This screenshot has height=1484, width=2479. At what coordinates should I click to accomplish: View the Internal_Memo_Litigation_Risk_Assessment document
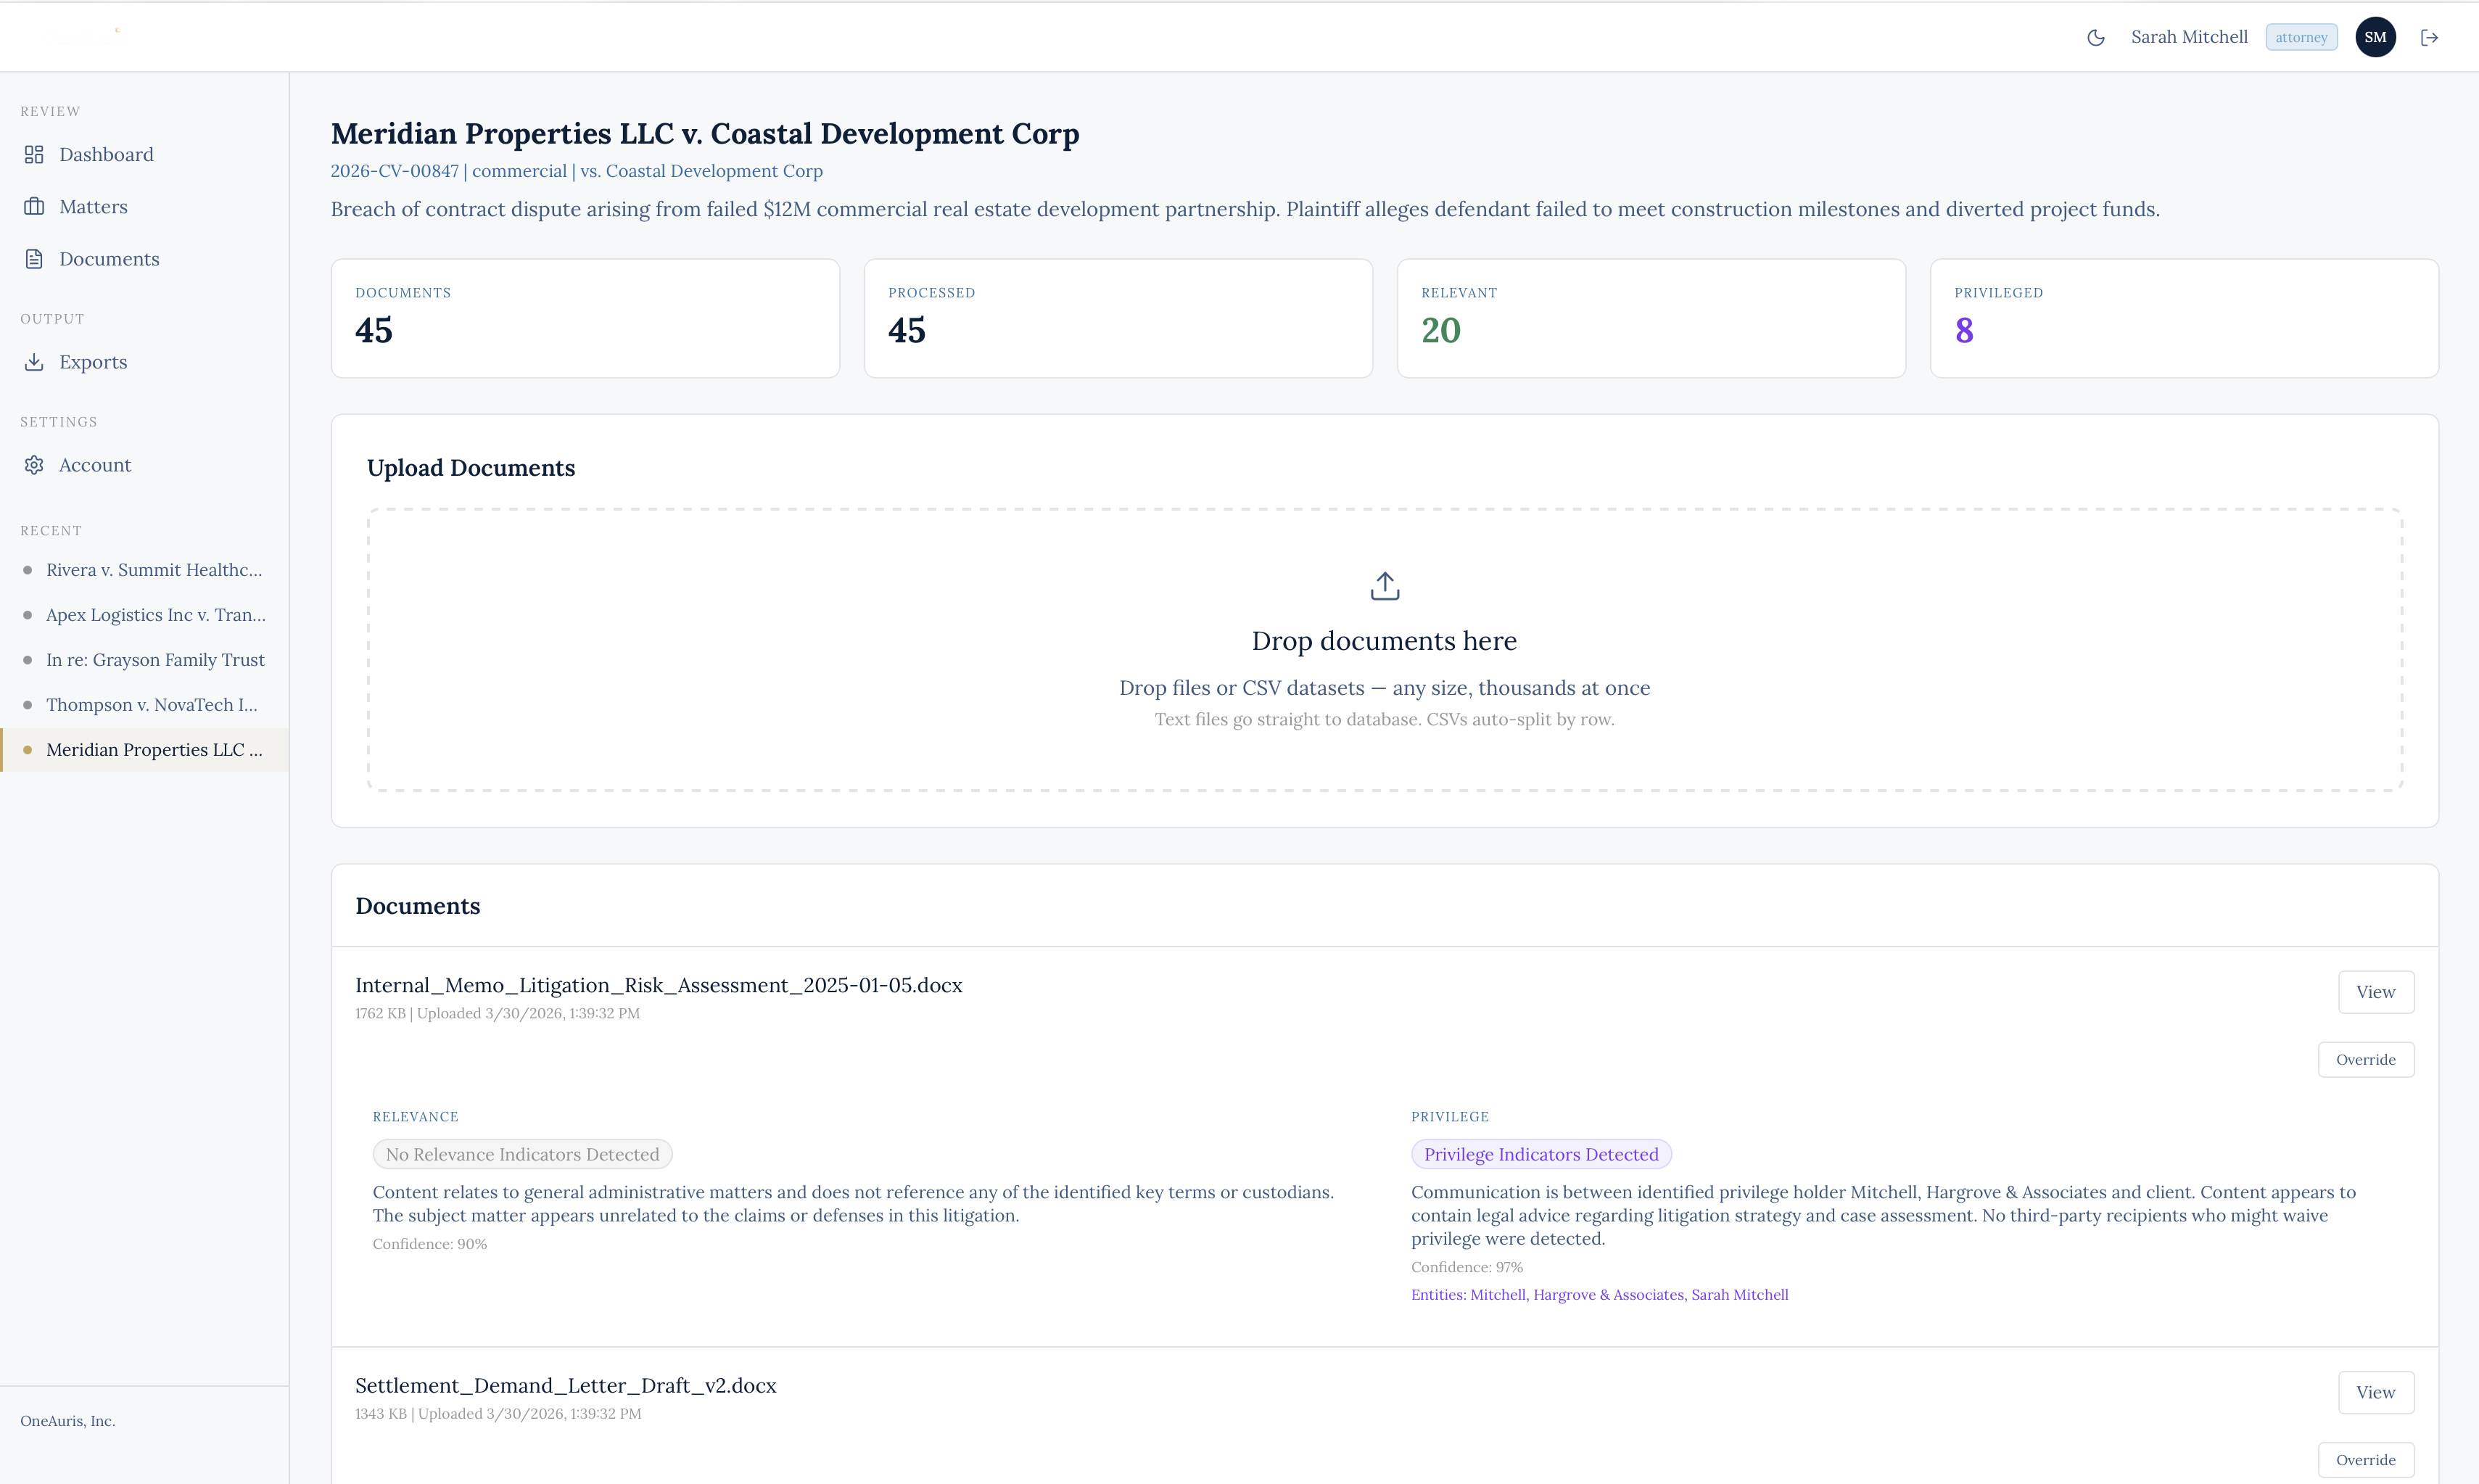(x=2375, y=991)
